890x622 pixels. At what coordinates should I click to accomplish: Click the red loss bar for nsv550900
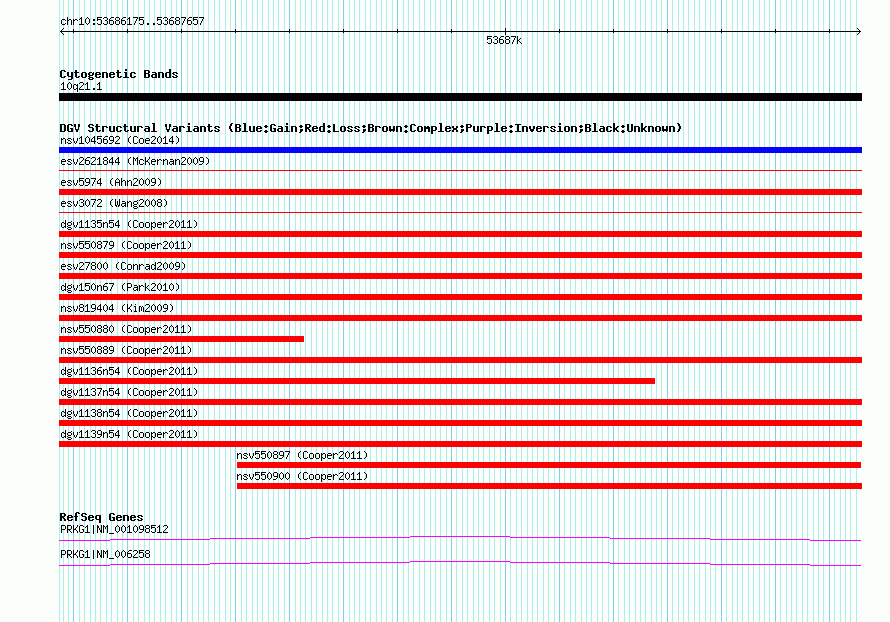[549, 486]
